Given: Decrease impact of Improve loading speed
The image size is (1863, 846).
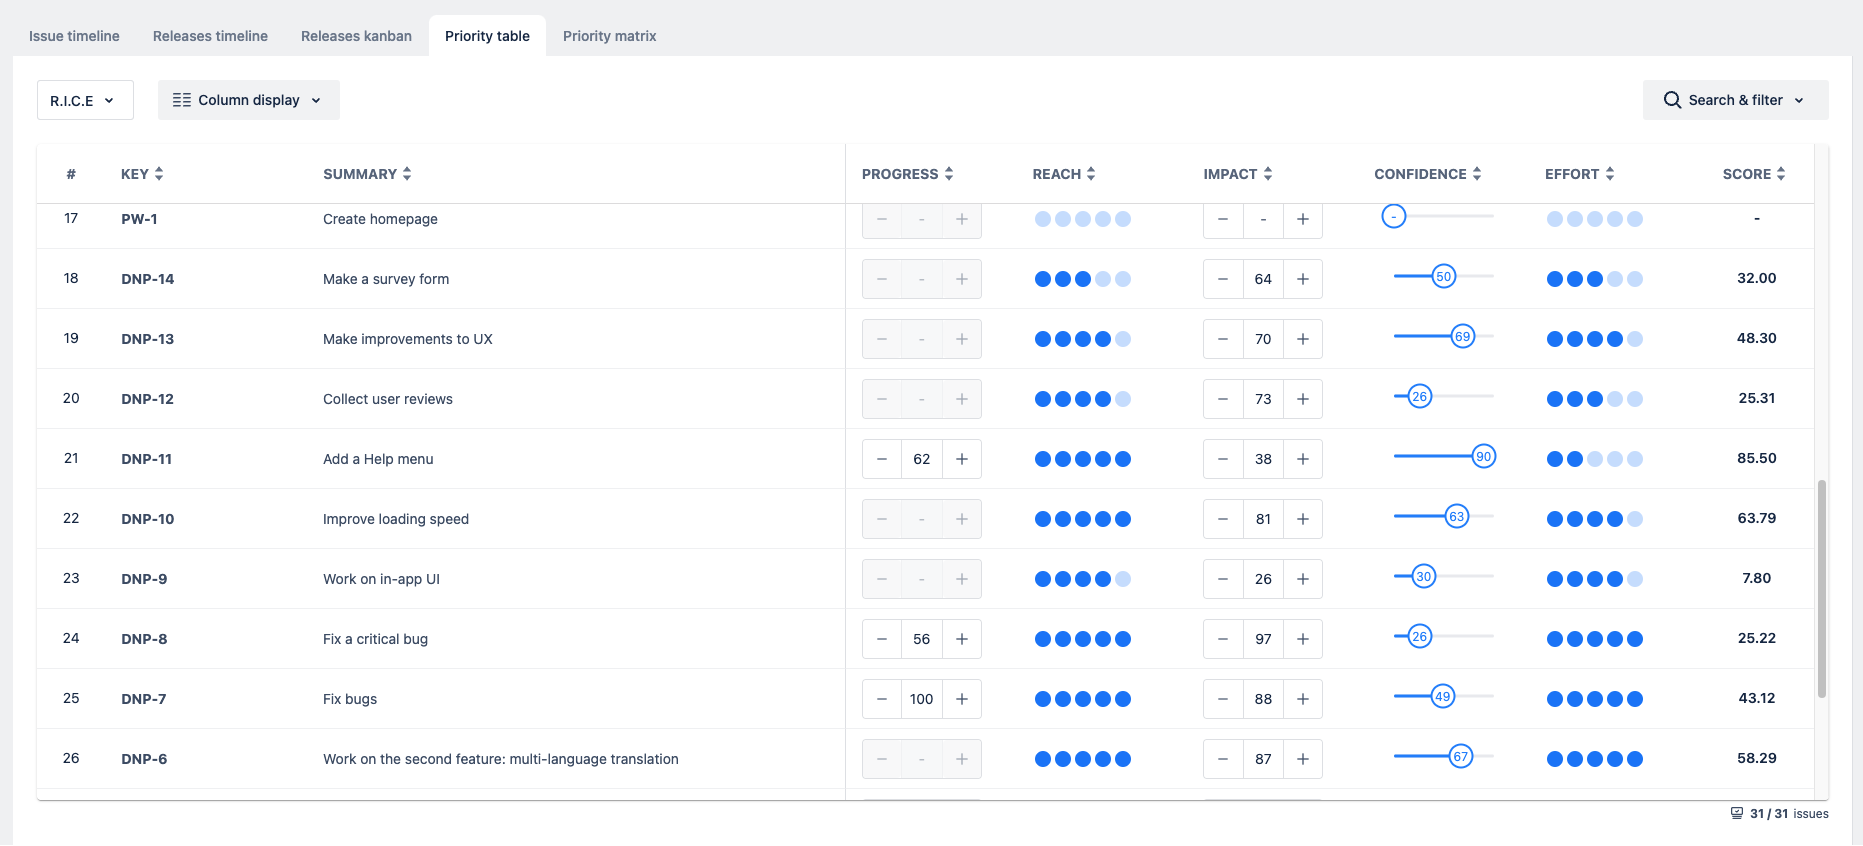Looking at the screenshot, I should (x=1223, y=519).
